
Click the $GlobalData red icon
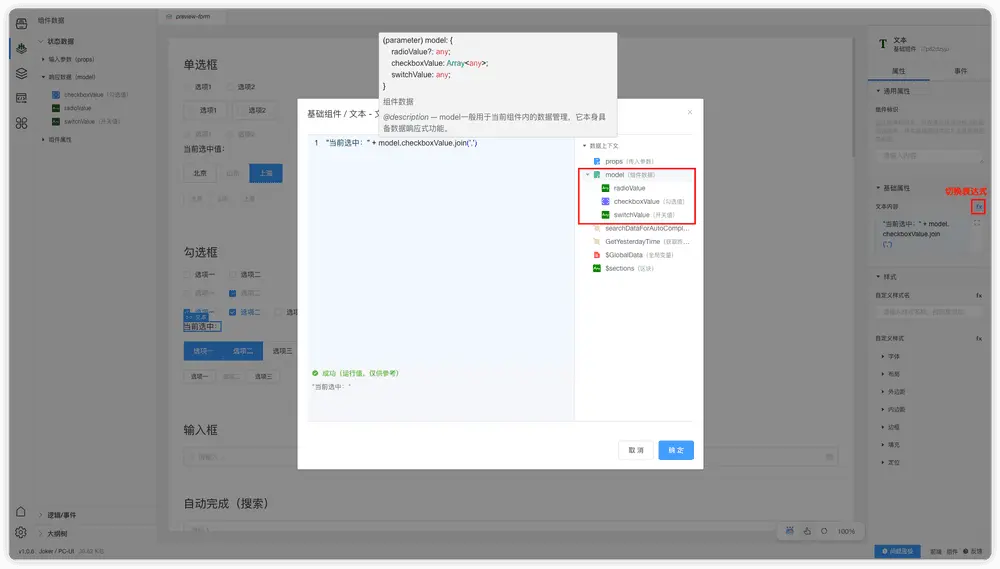click(x=596, y=255)
